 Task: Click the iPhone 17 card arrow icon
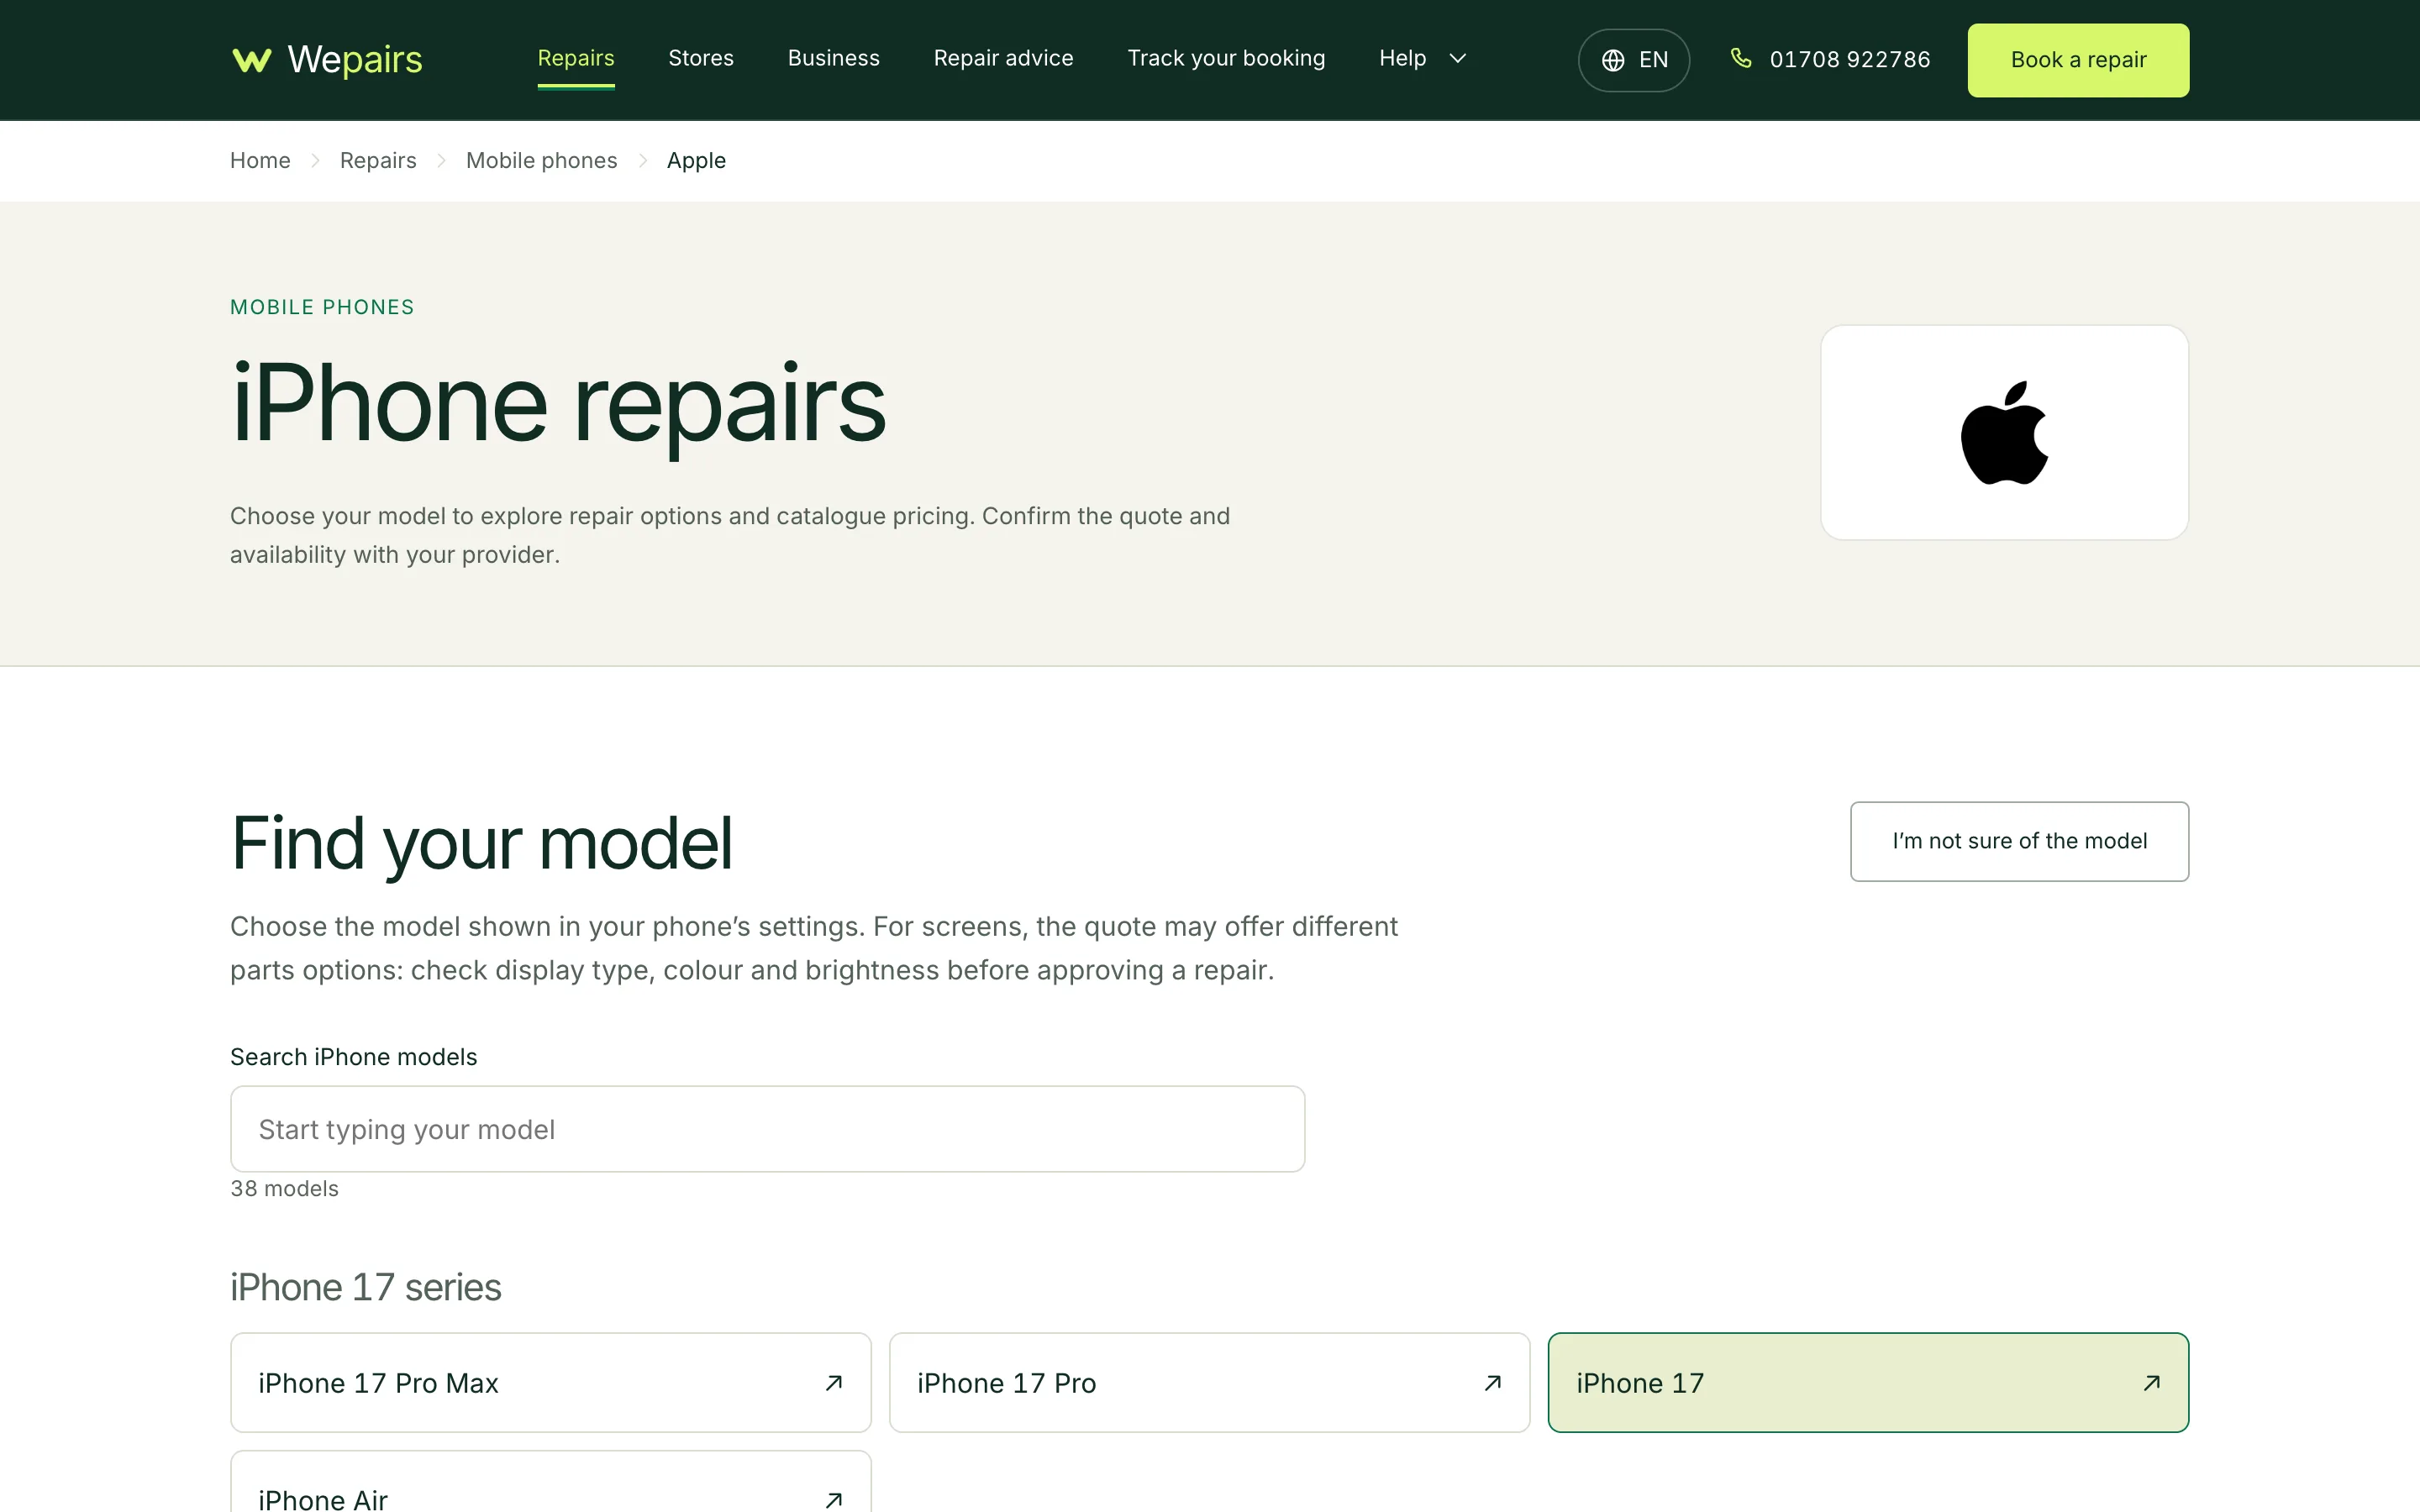(2151, 1382)
